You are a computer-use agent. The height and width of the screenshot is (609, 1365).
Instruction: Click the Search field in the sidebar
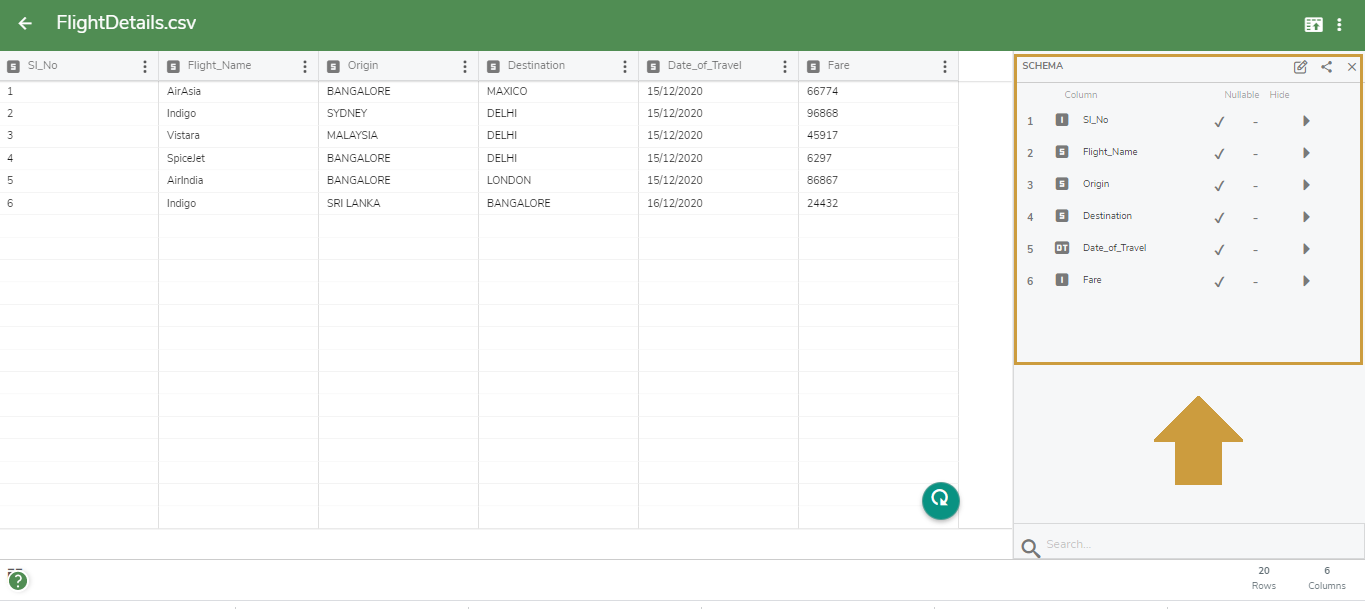[x=1150, y=543]
